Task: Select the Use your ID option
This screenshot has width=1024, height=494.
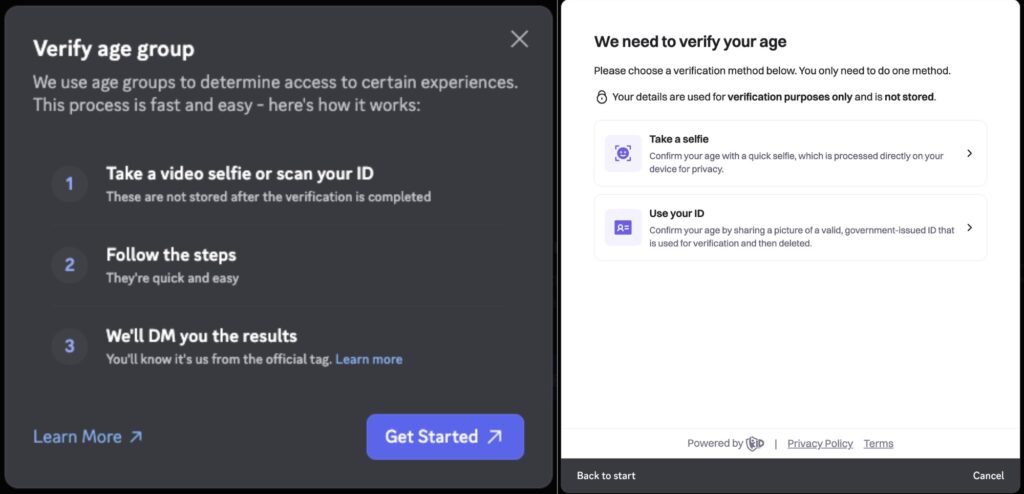Action: pos(790,228)
